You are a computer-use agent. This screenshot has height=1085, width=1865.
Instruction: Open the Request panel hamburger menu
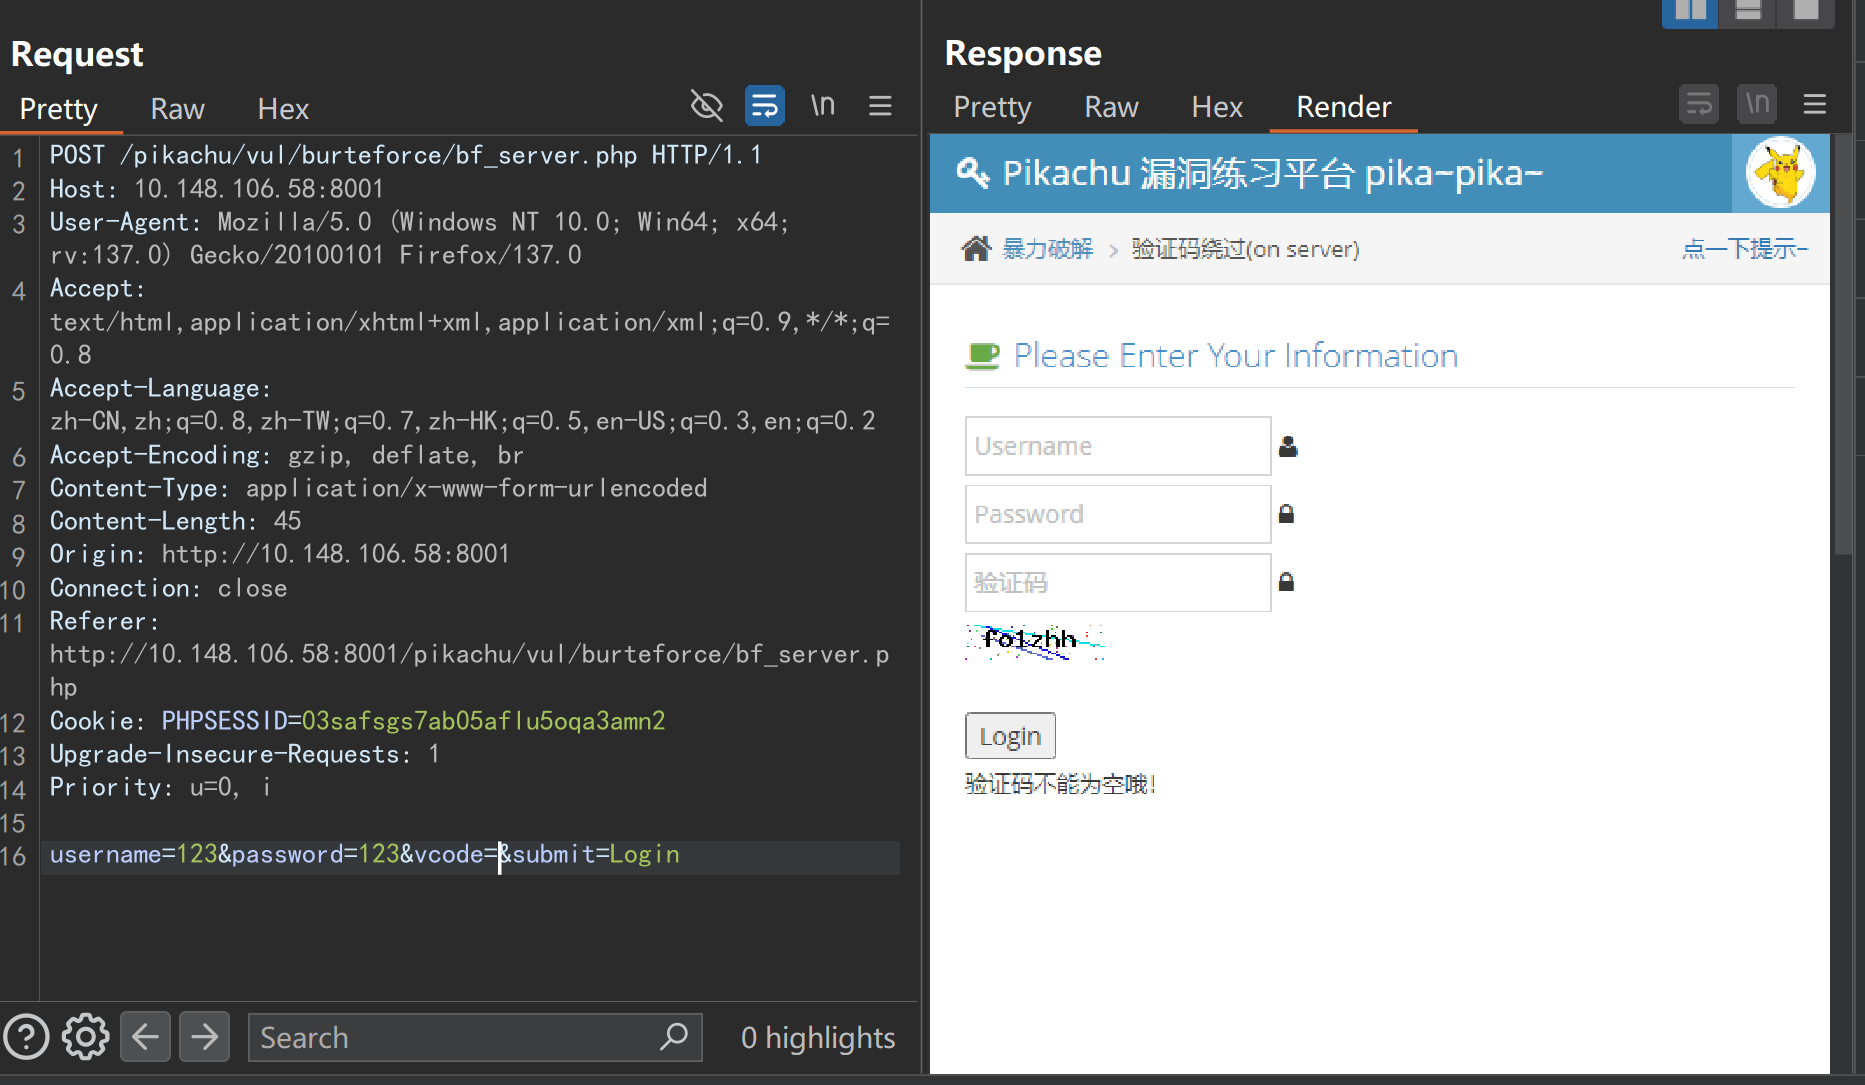pos(880,105)
